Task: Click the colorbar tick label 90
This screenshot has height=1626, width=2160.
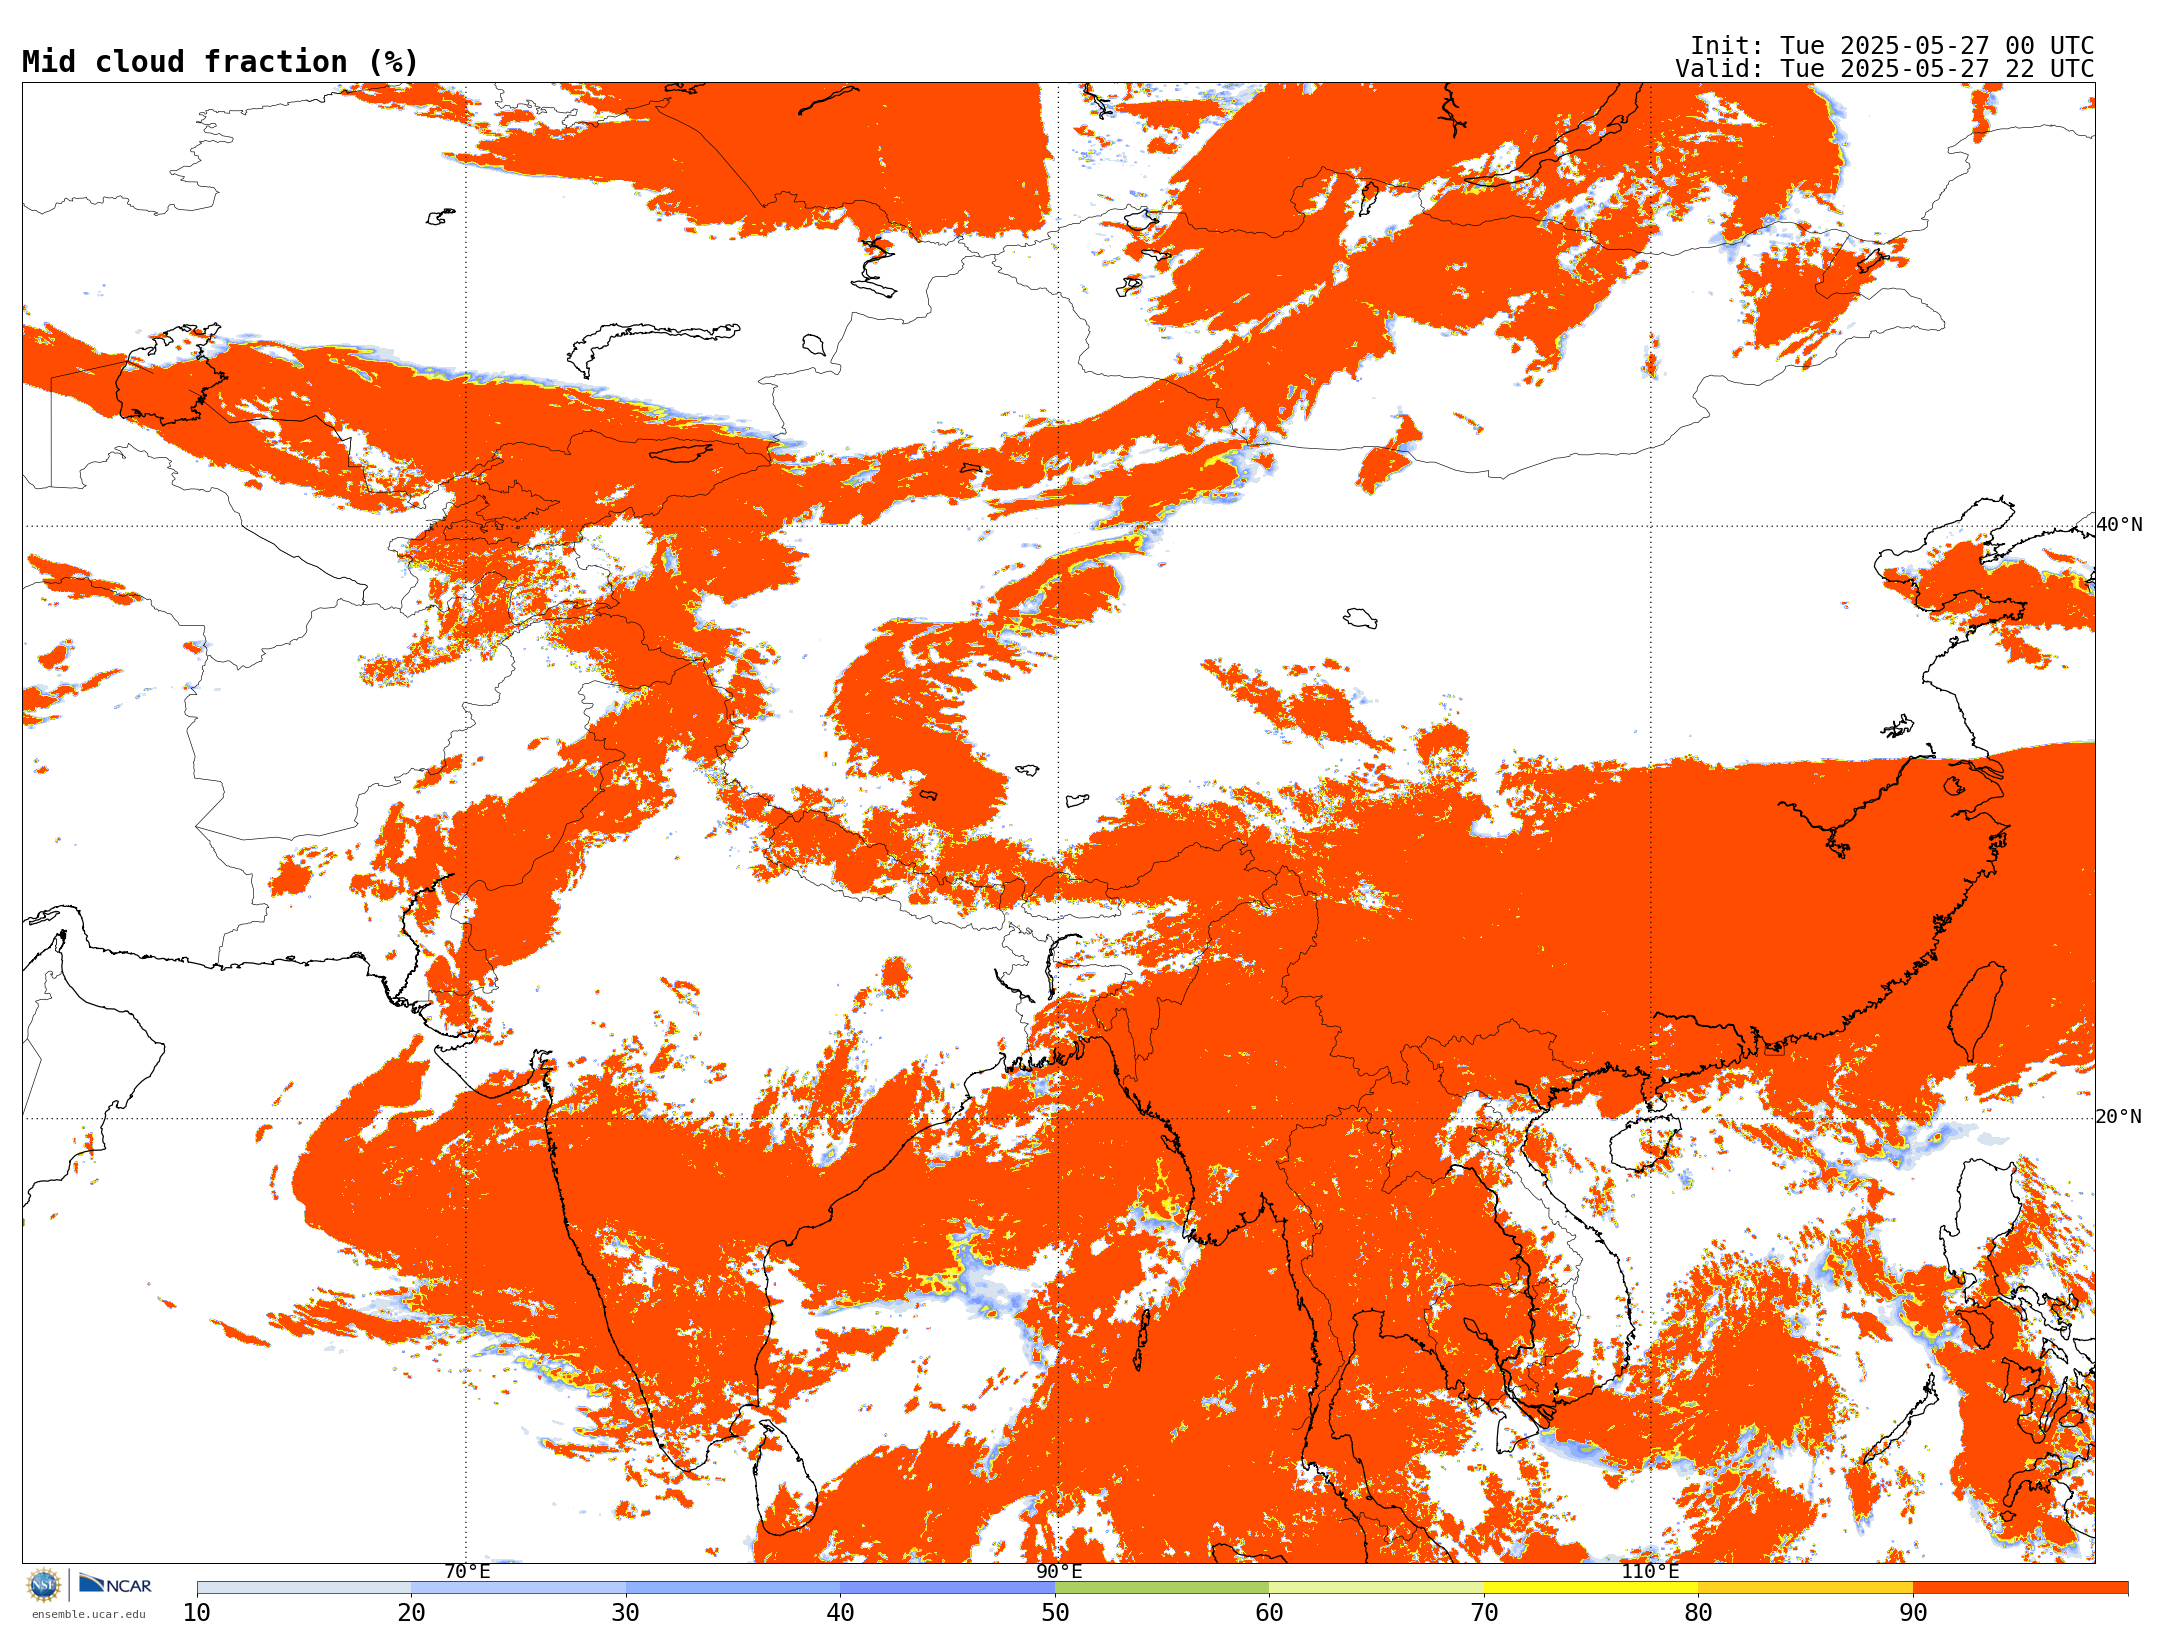Action: tap(1913, 1613)
